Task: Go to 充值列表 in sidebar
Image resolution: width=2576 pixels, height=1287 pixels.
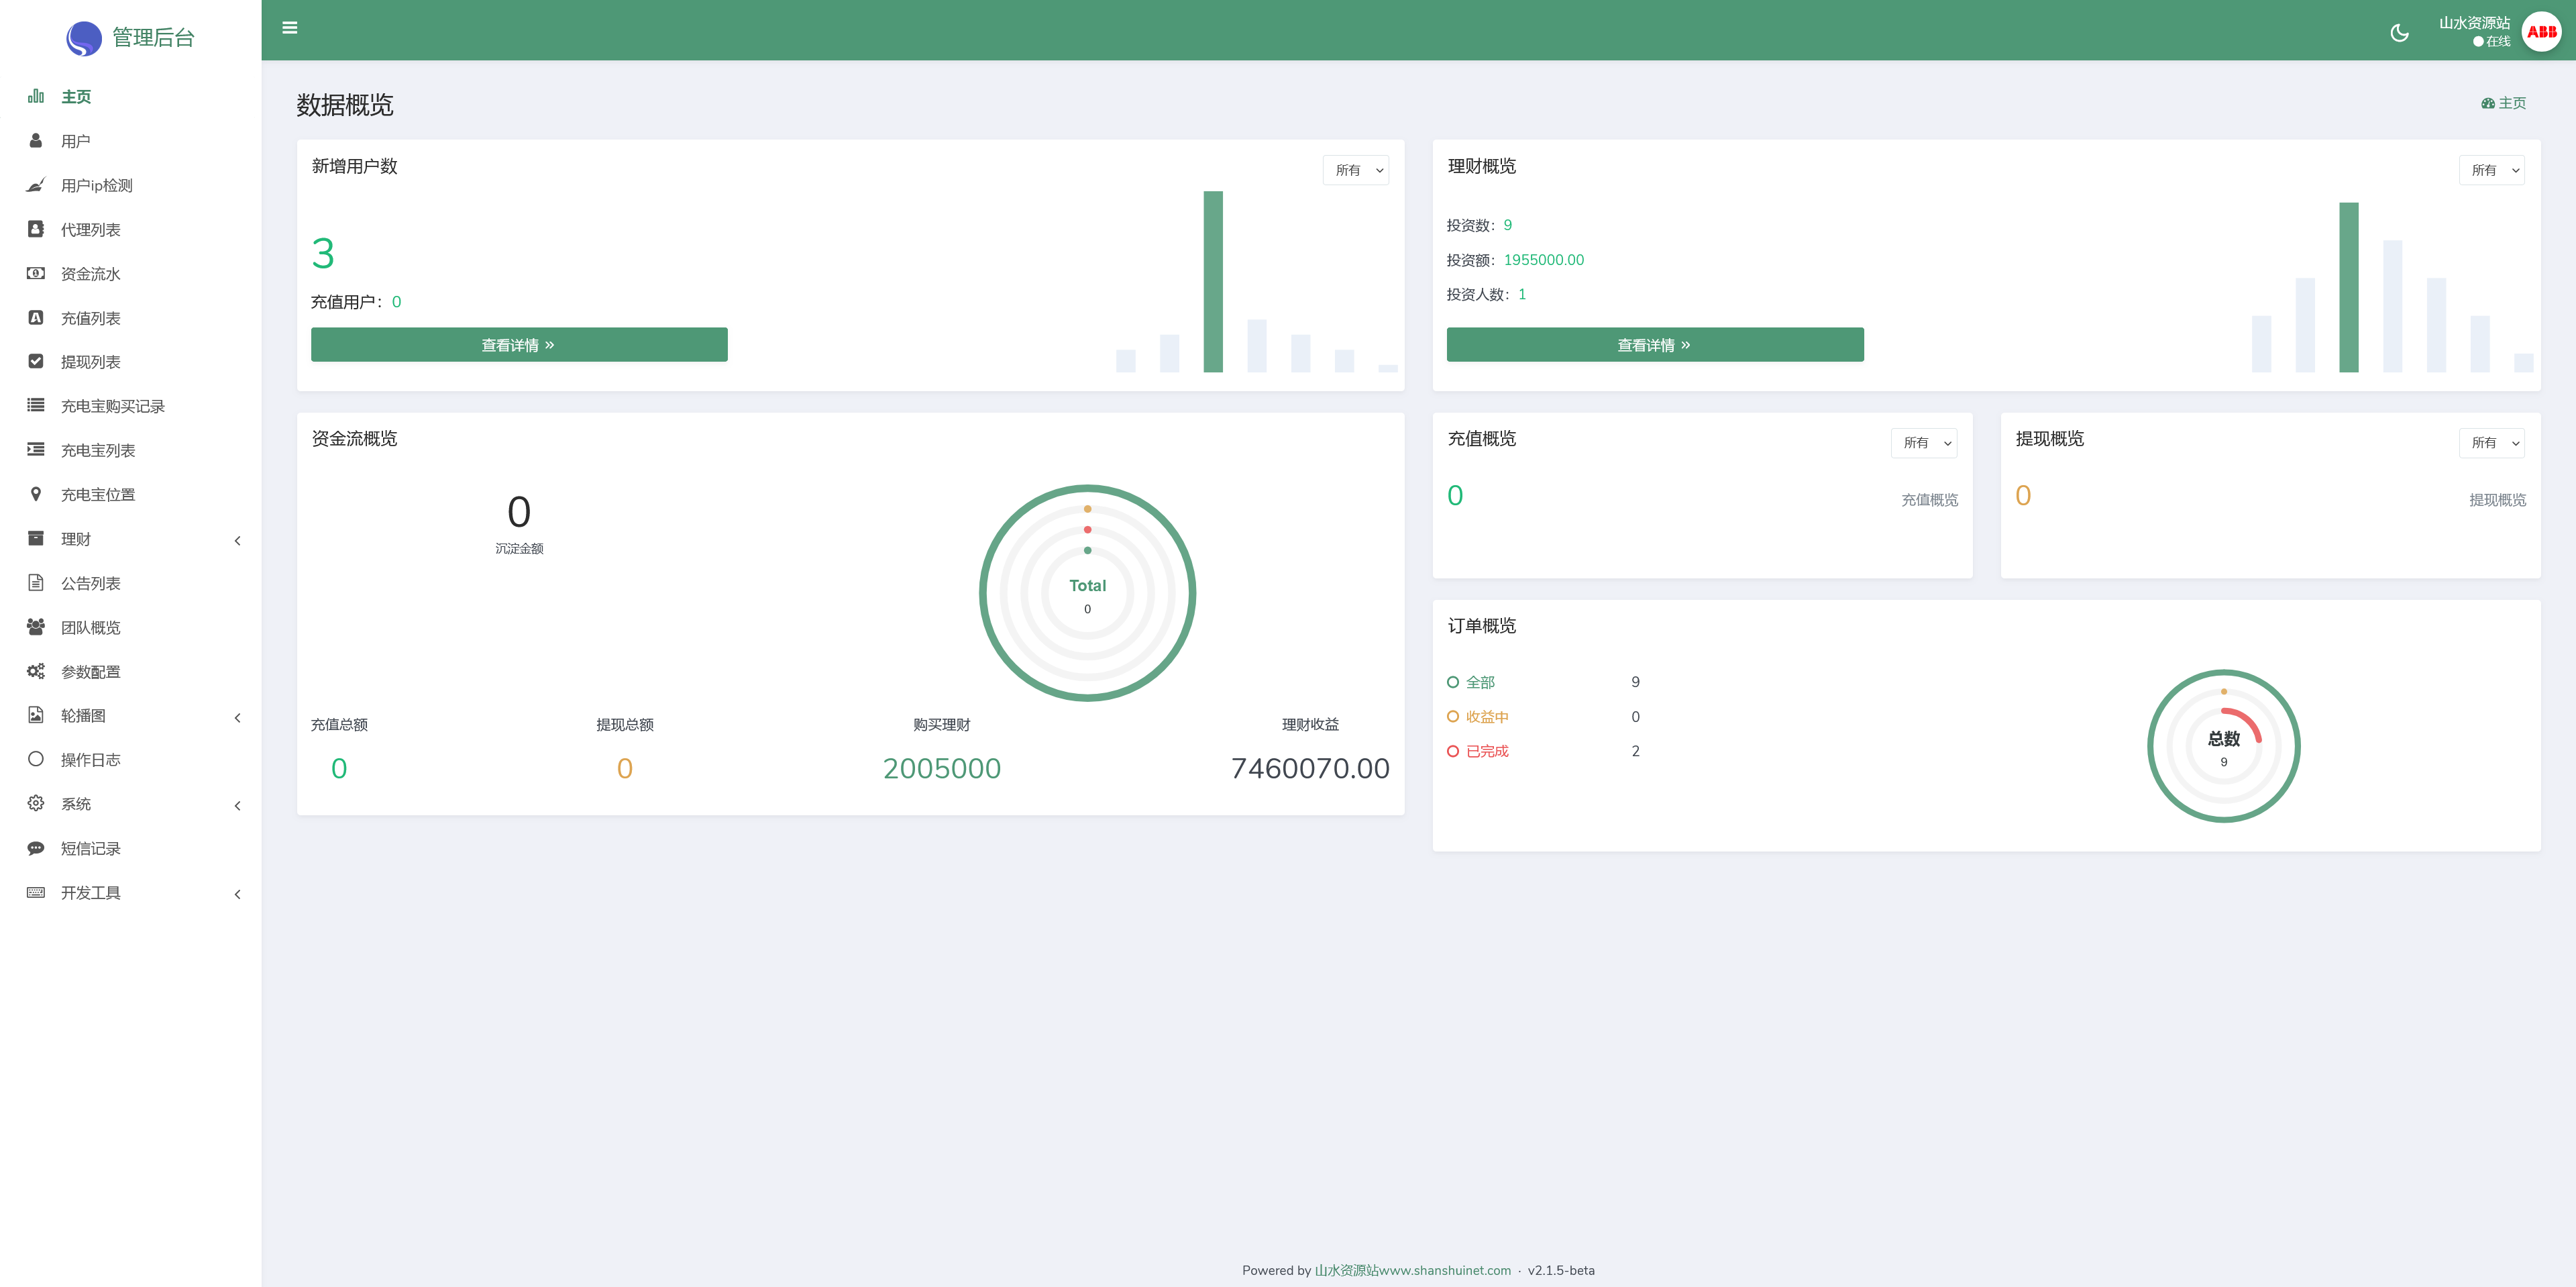Action: (90, 318)
